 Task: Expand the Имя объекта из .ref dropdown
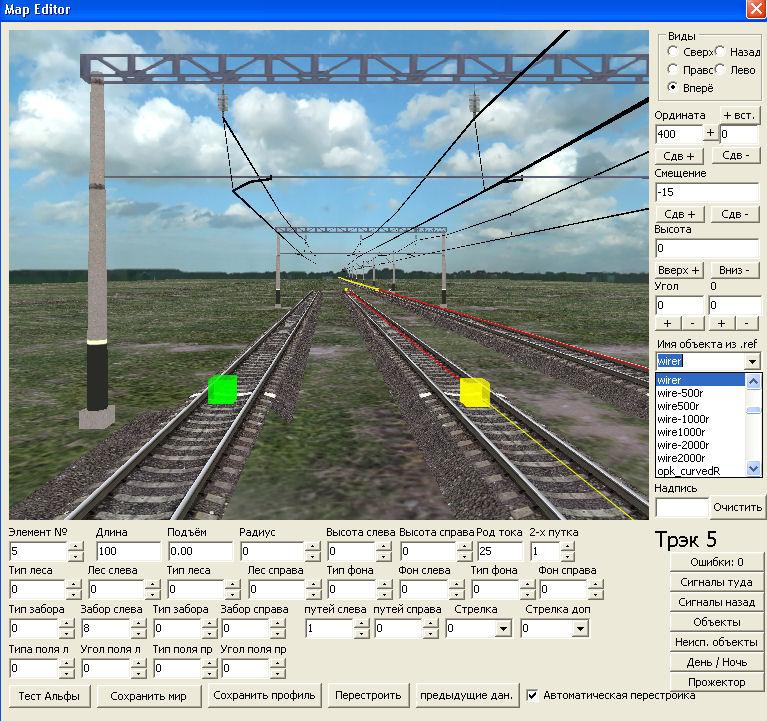point(752,361)
